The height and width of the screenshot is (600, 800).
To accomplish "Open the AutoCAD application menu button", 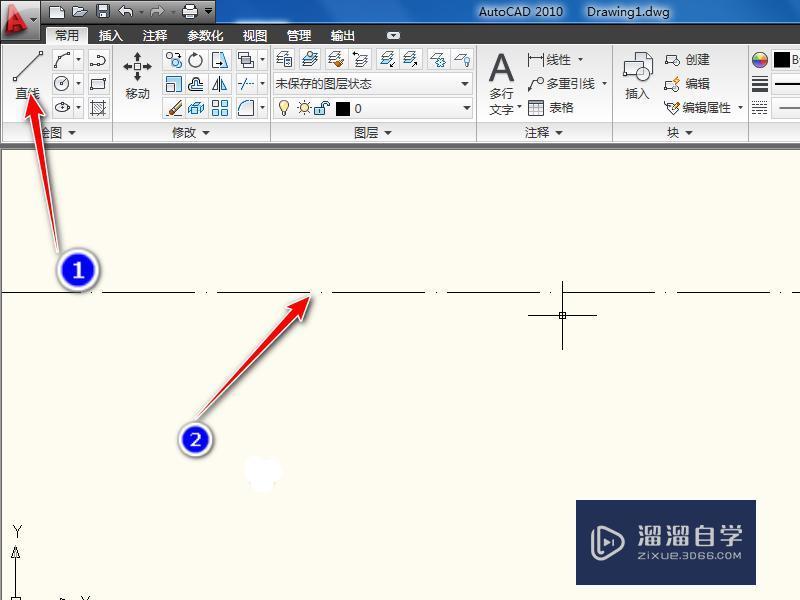I will pyautogui.click(x=19, y=20).
